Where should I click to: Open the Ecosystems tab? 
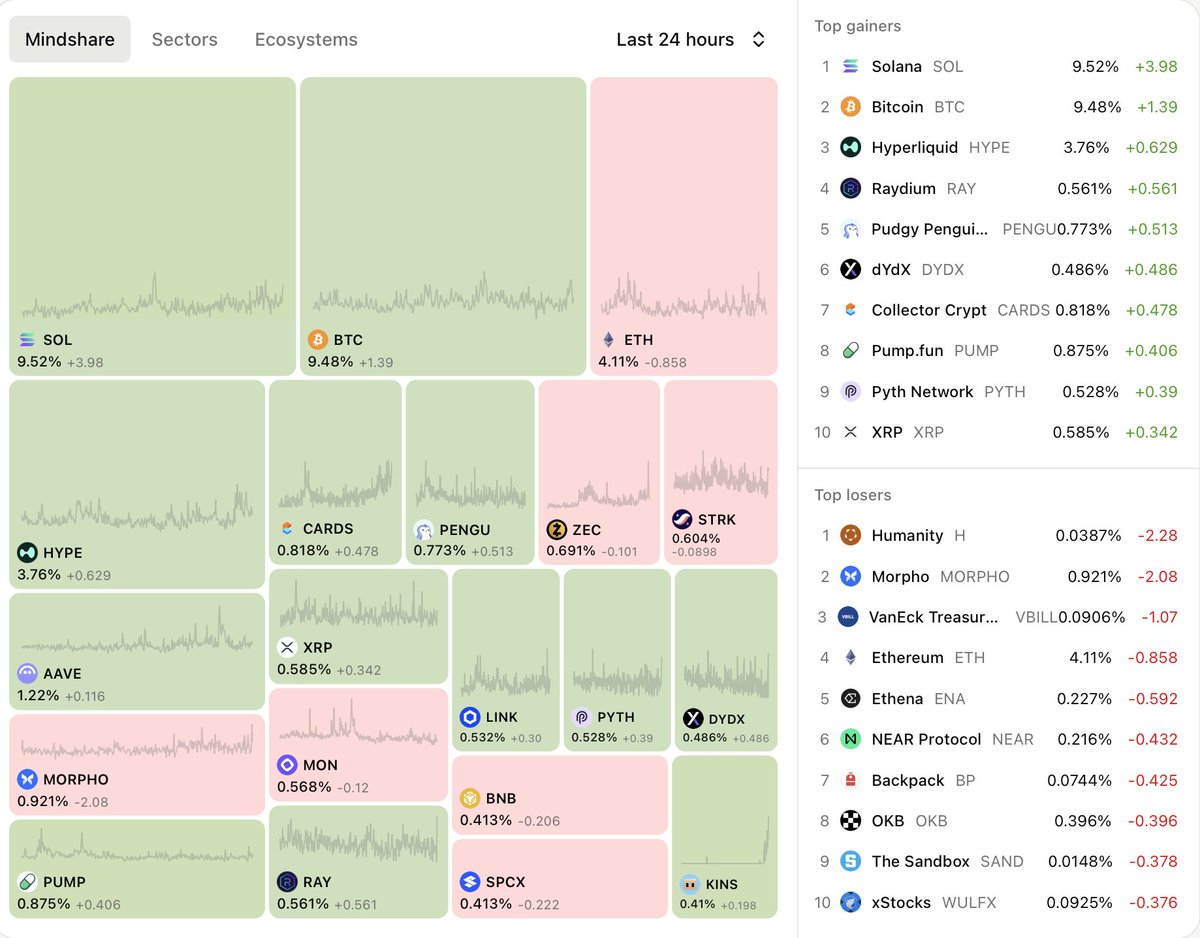click(x=306, y=40)
